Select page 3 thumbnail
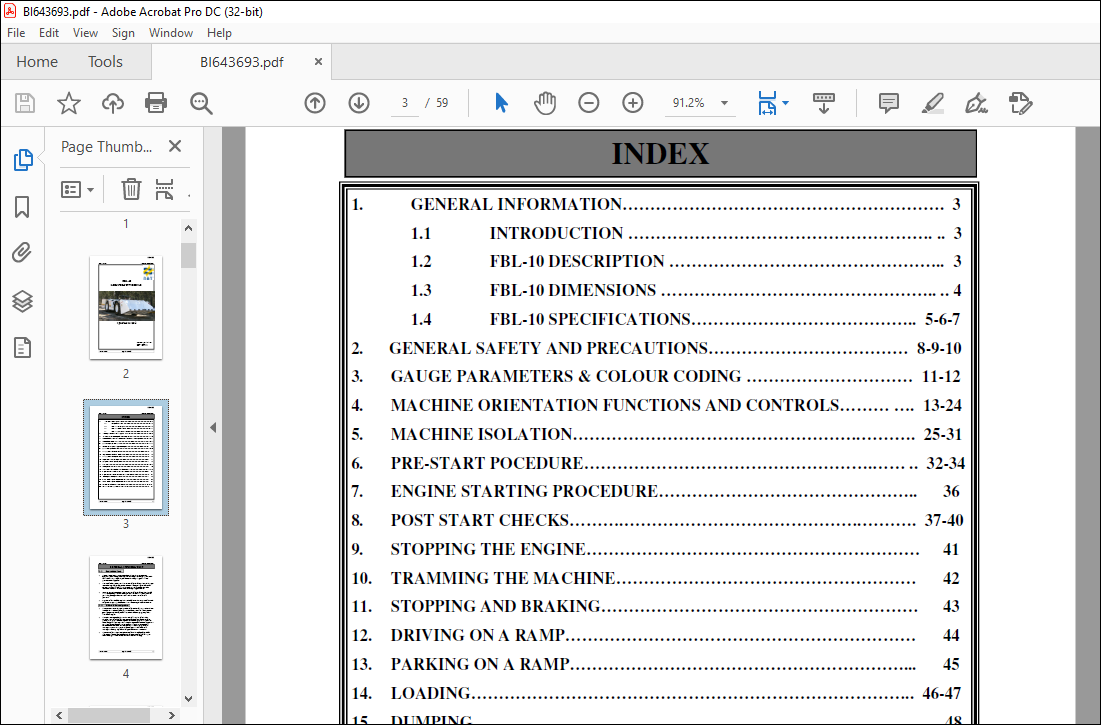This screenshot has height=725, width=1101. tap(126, 457)
